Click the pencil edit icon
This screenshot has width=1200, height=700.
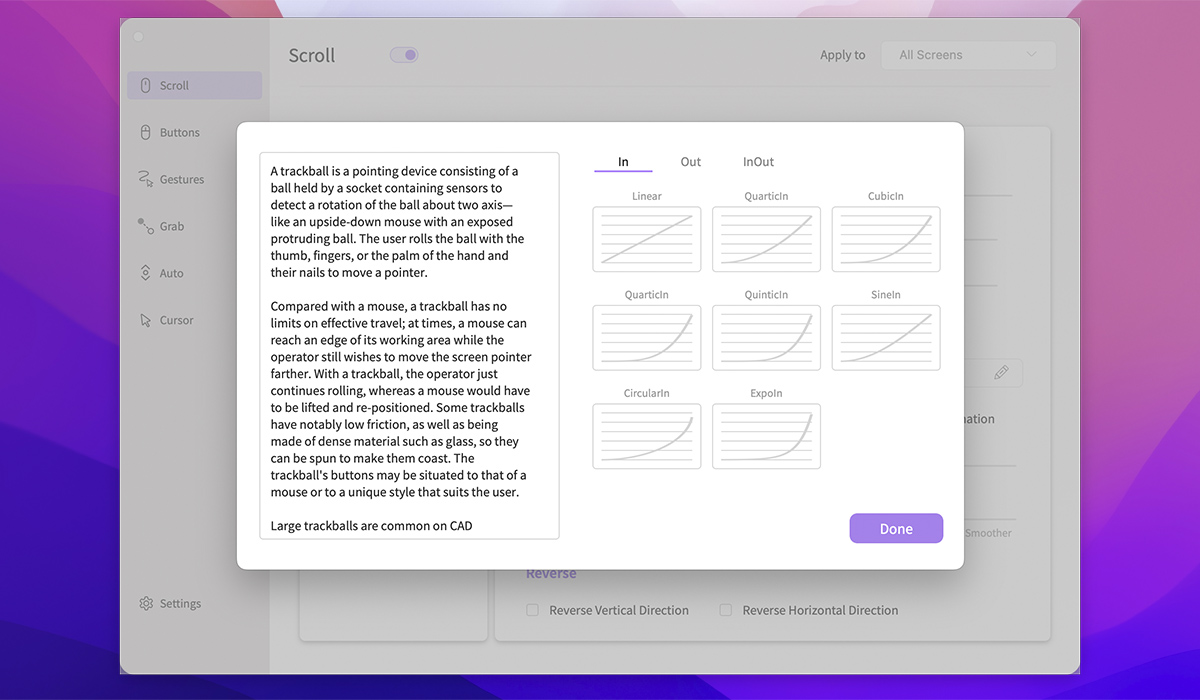tap(1000, 372)
